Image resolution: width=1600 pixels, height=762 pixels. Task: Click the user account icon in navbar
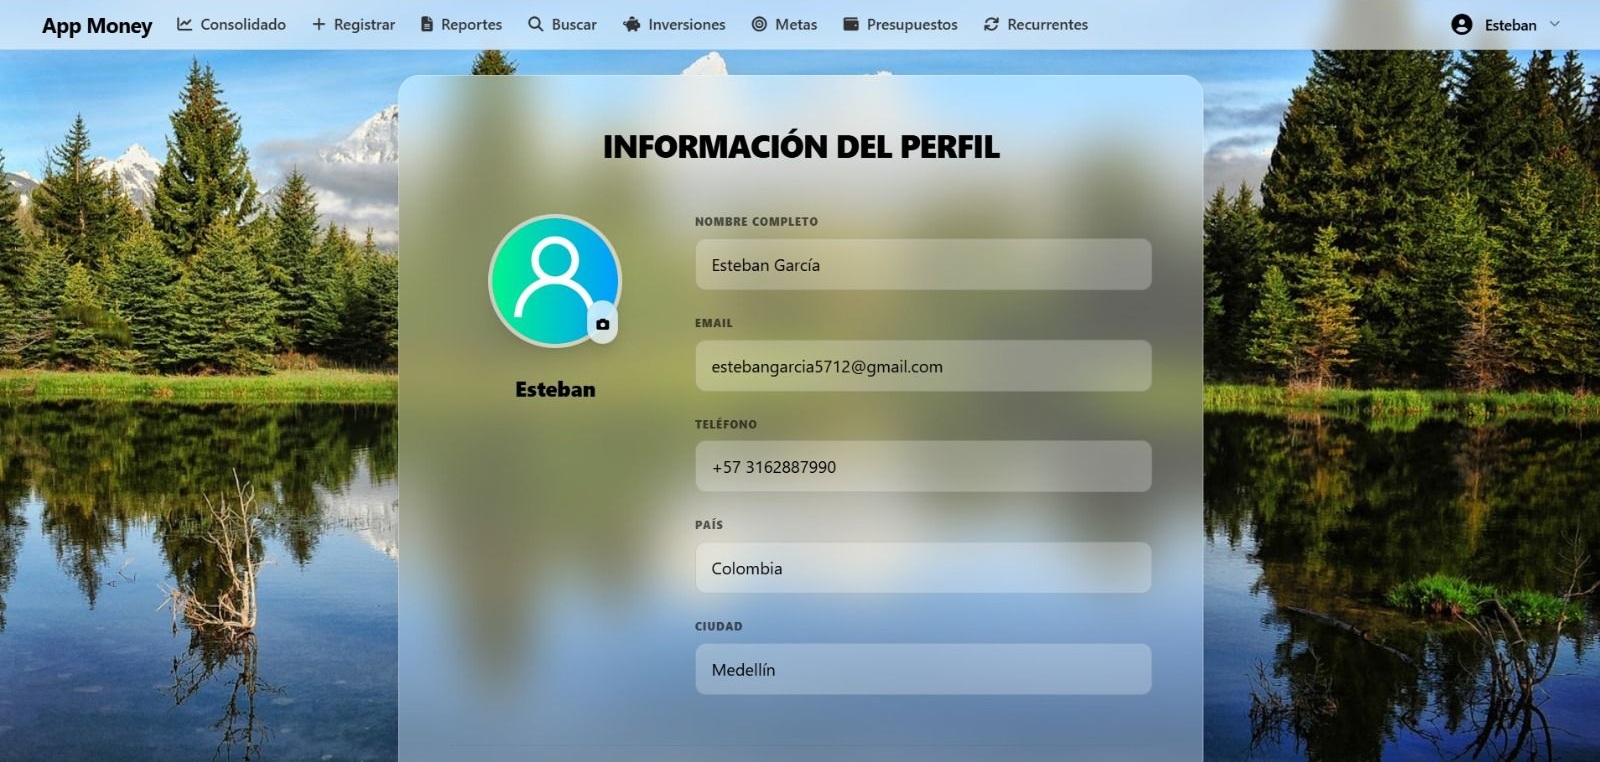click(1461, 25)
